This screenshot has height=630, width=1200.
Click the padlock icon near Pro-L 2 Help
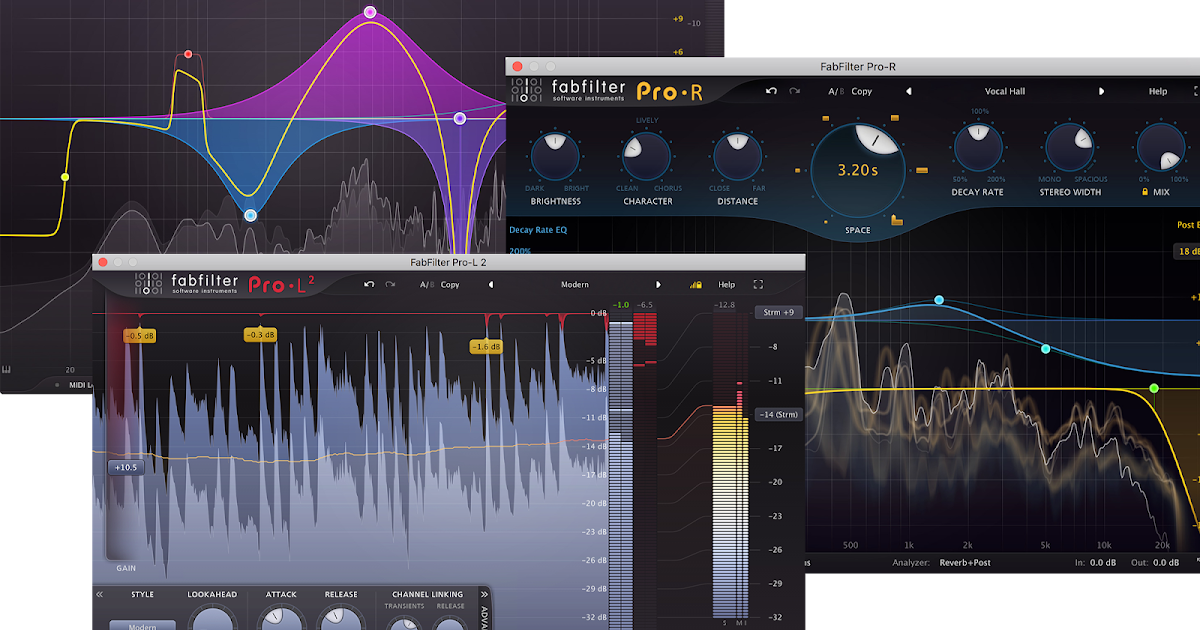700,284
